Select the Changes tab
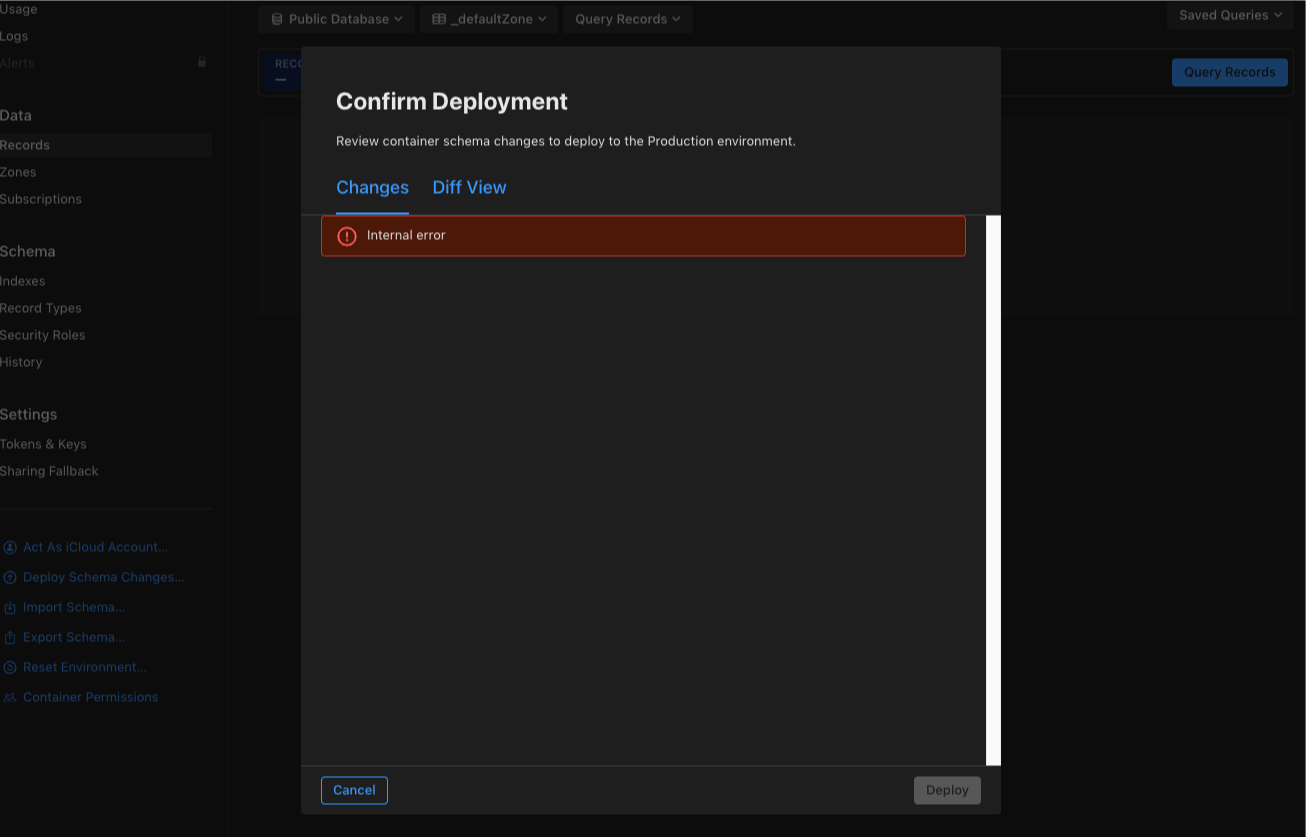This screenshot has width=1306, height=837. (x=372, y=187)
